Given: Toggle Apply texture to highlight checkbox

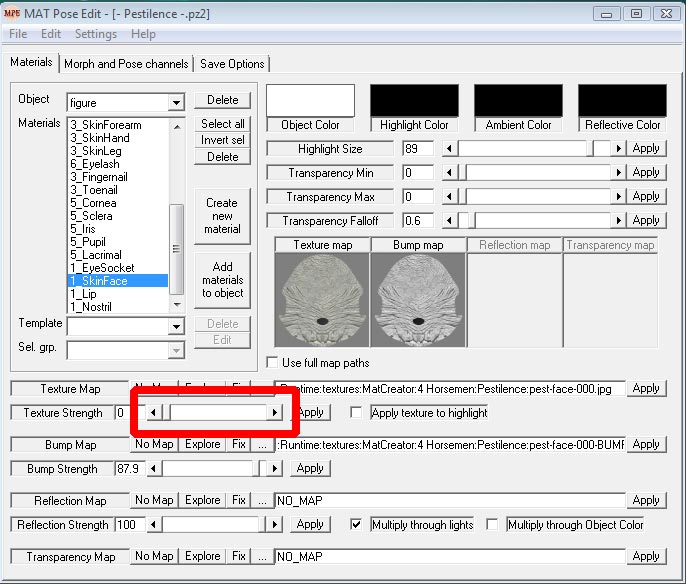Looking at the screenshot, I should (x=357, y=412).
